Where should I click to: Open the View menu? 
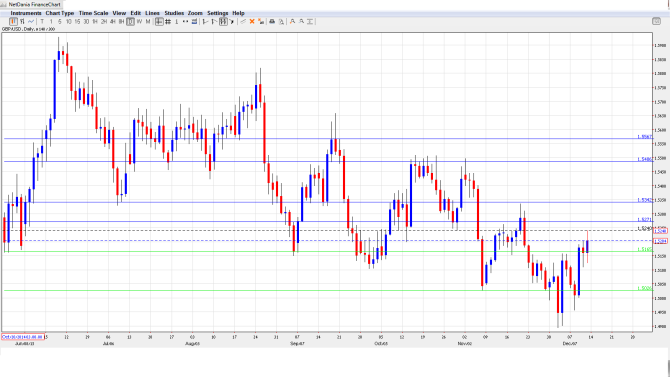[x=119, y=13]
